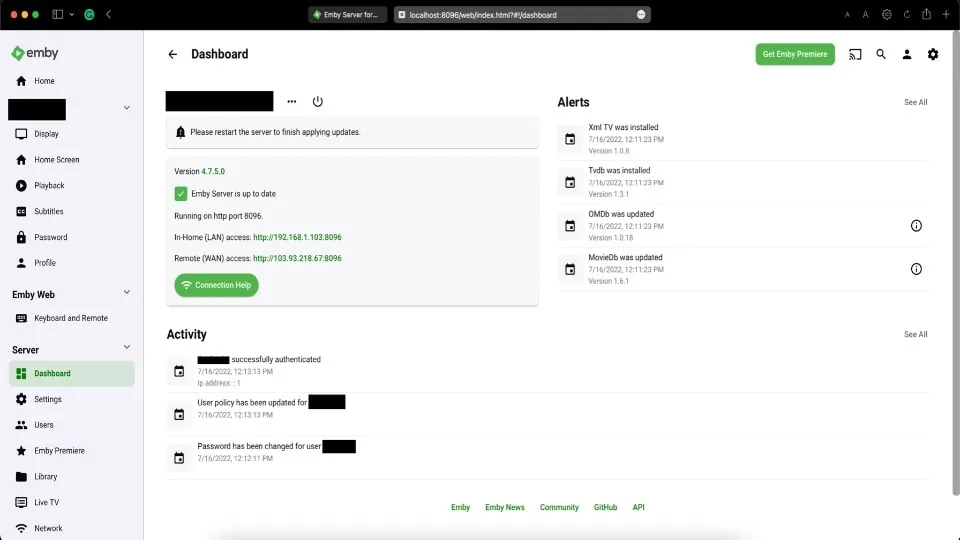Click the Connection Help button
Screen dimensions: 960x540
(x=216, y=285)
